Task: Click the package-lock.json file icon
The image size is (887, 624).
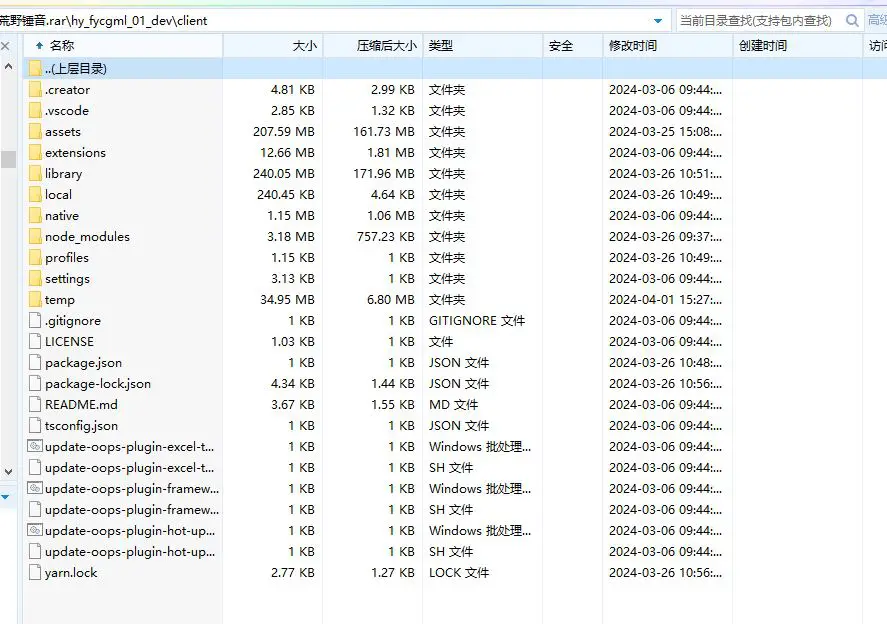Action: [35, 383]
